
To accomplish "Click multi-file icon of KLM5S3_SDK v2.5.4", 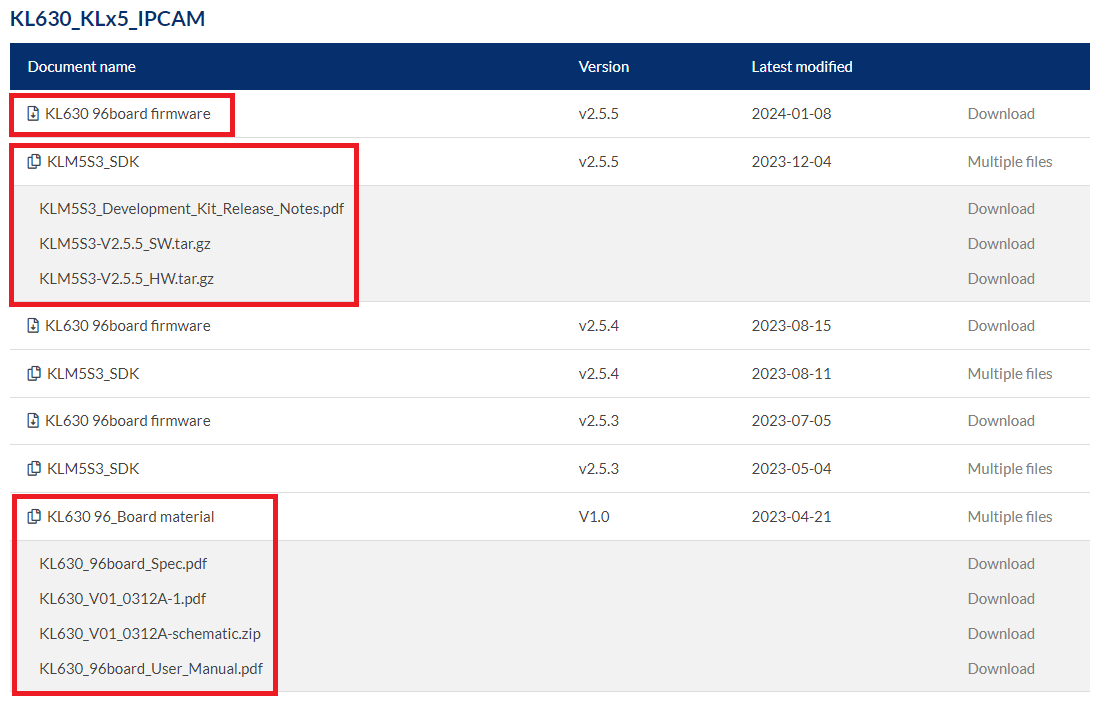I will (x=34, y=373).
